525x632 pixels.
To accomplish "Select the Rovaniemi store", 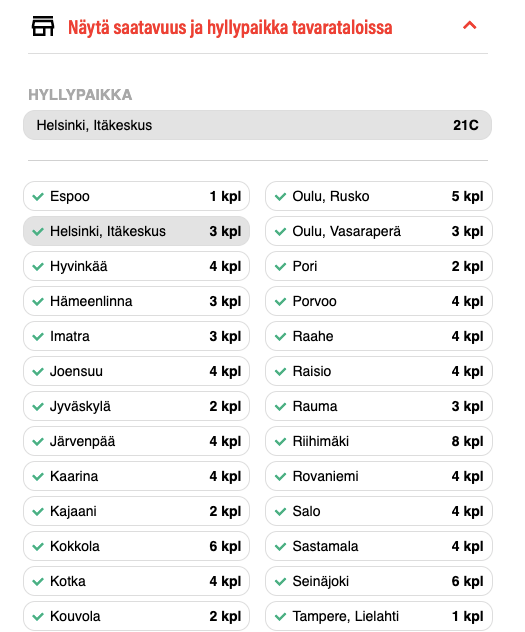I will tap(379, 476).
